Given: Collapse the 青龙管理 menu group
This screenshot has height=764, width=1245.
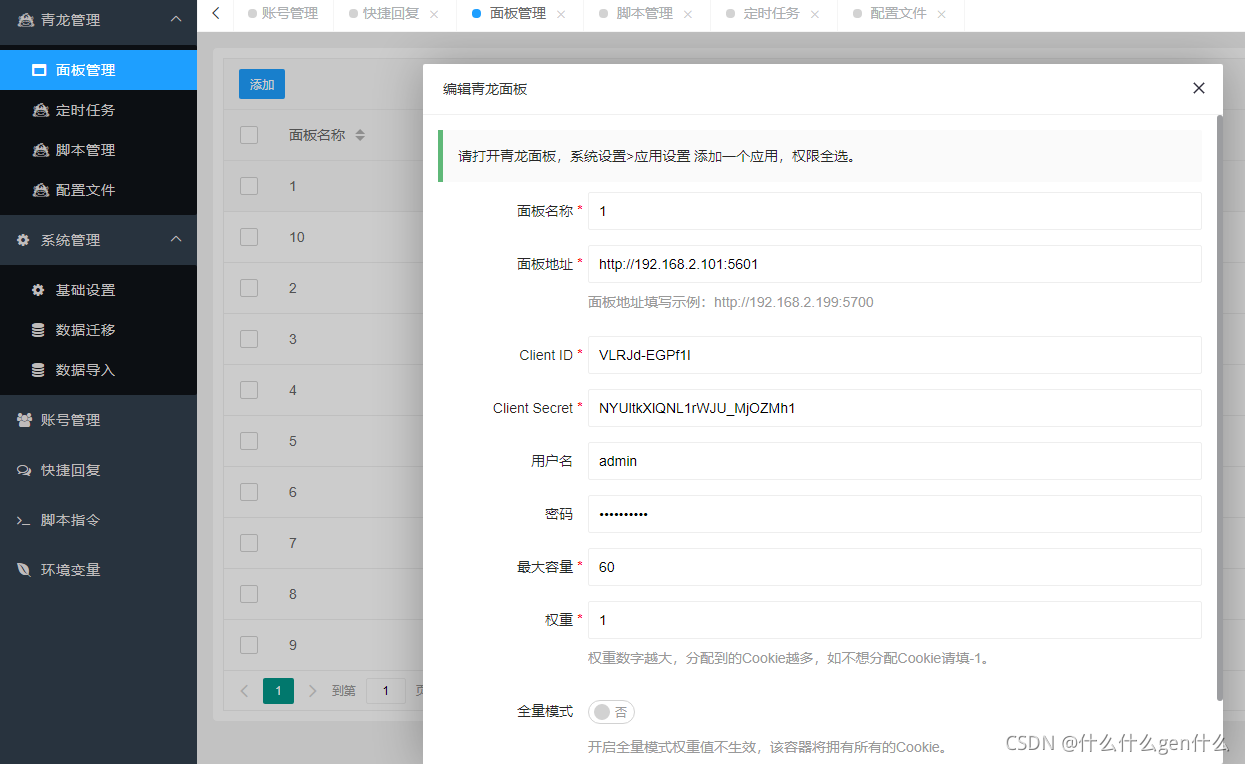Looking at the screenshot, I should click(176, 19).
